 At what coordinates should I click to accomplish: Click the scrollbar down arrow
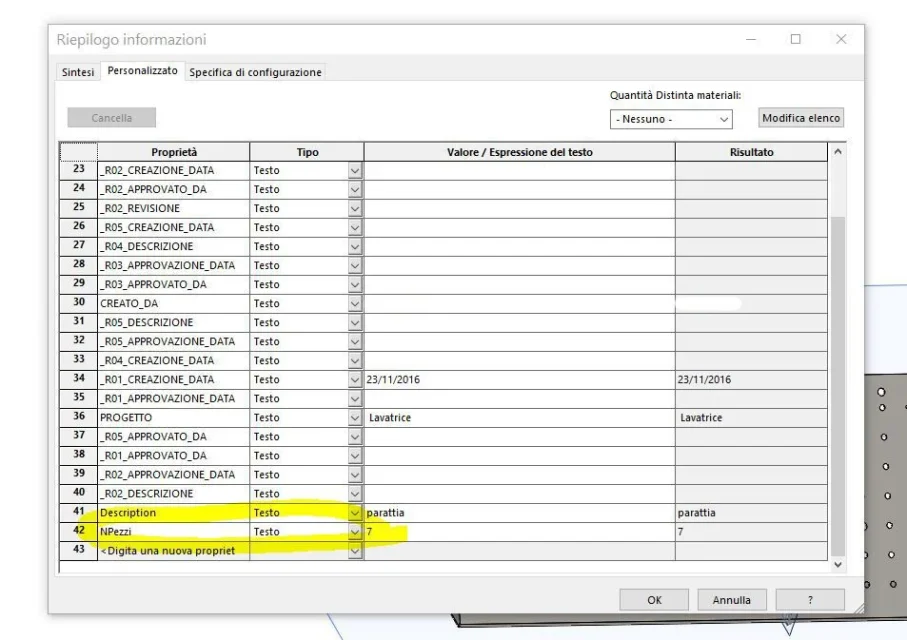coord(837,565)
